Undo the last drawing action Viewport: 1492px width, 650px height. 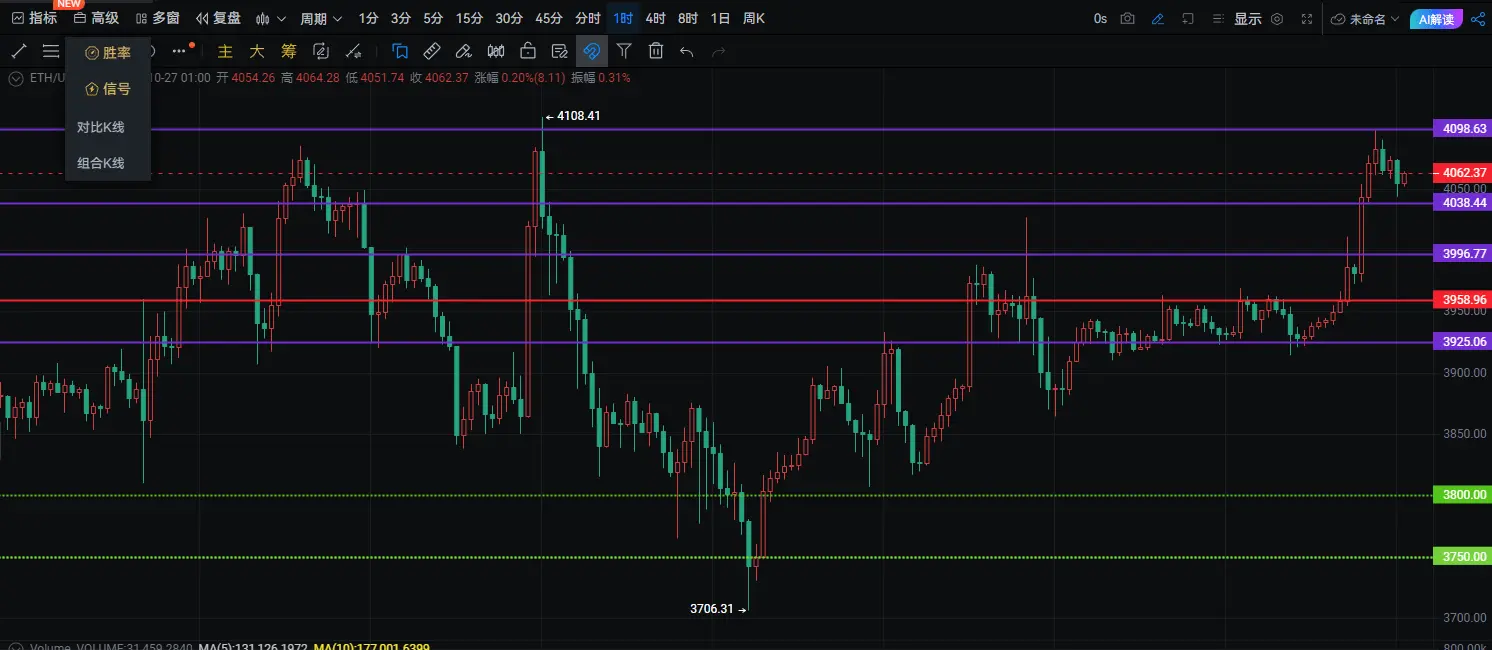[x=686, y=51]
